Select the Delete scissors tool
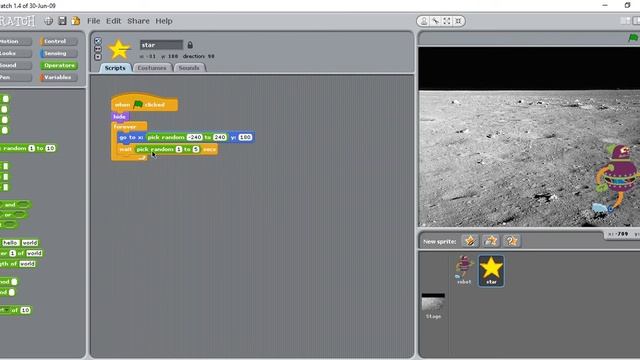640x360 pixels. pos(436,21)
